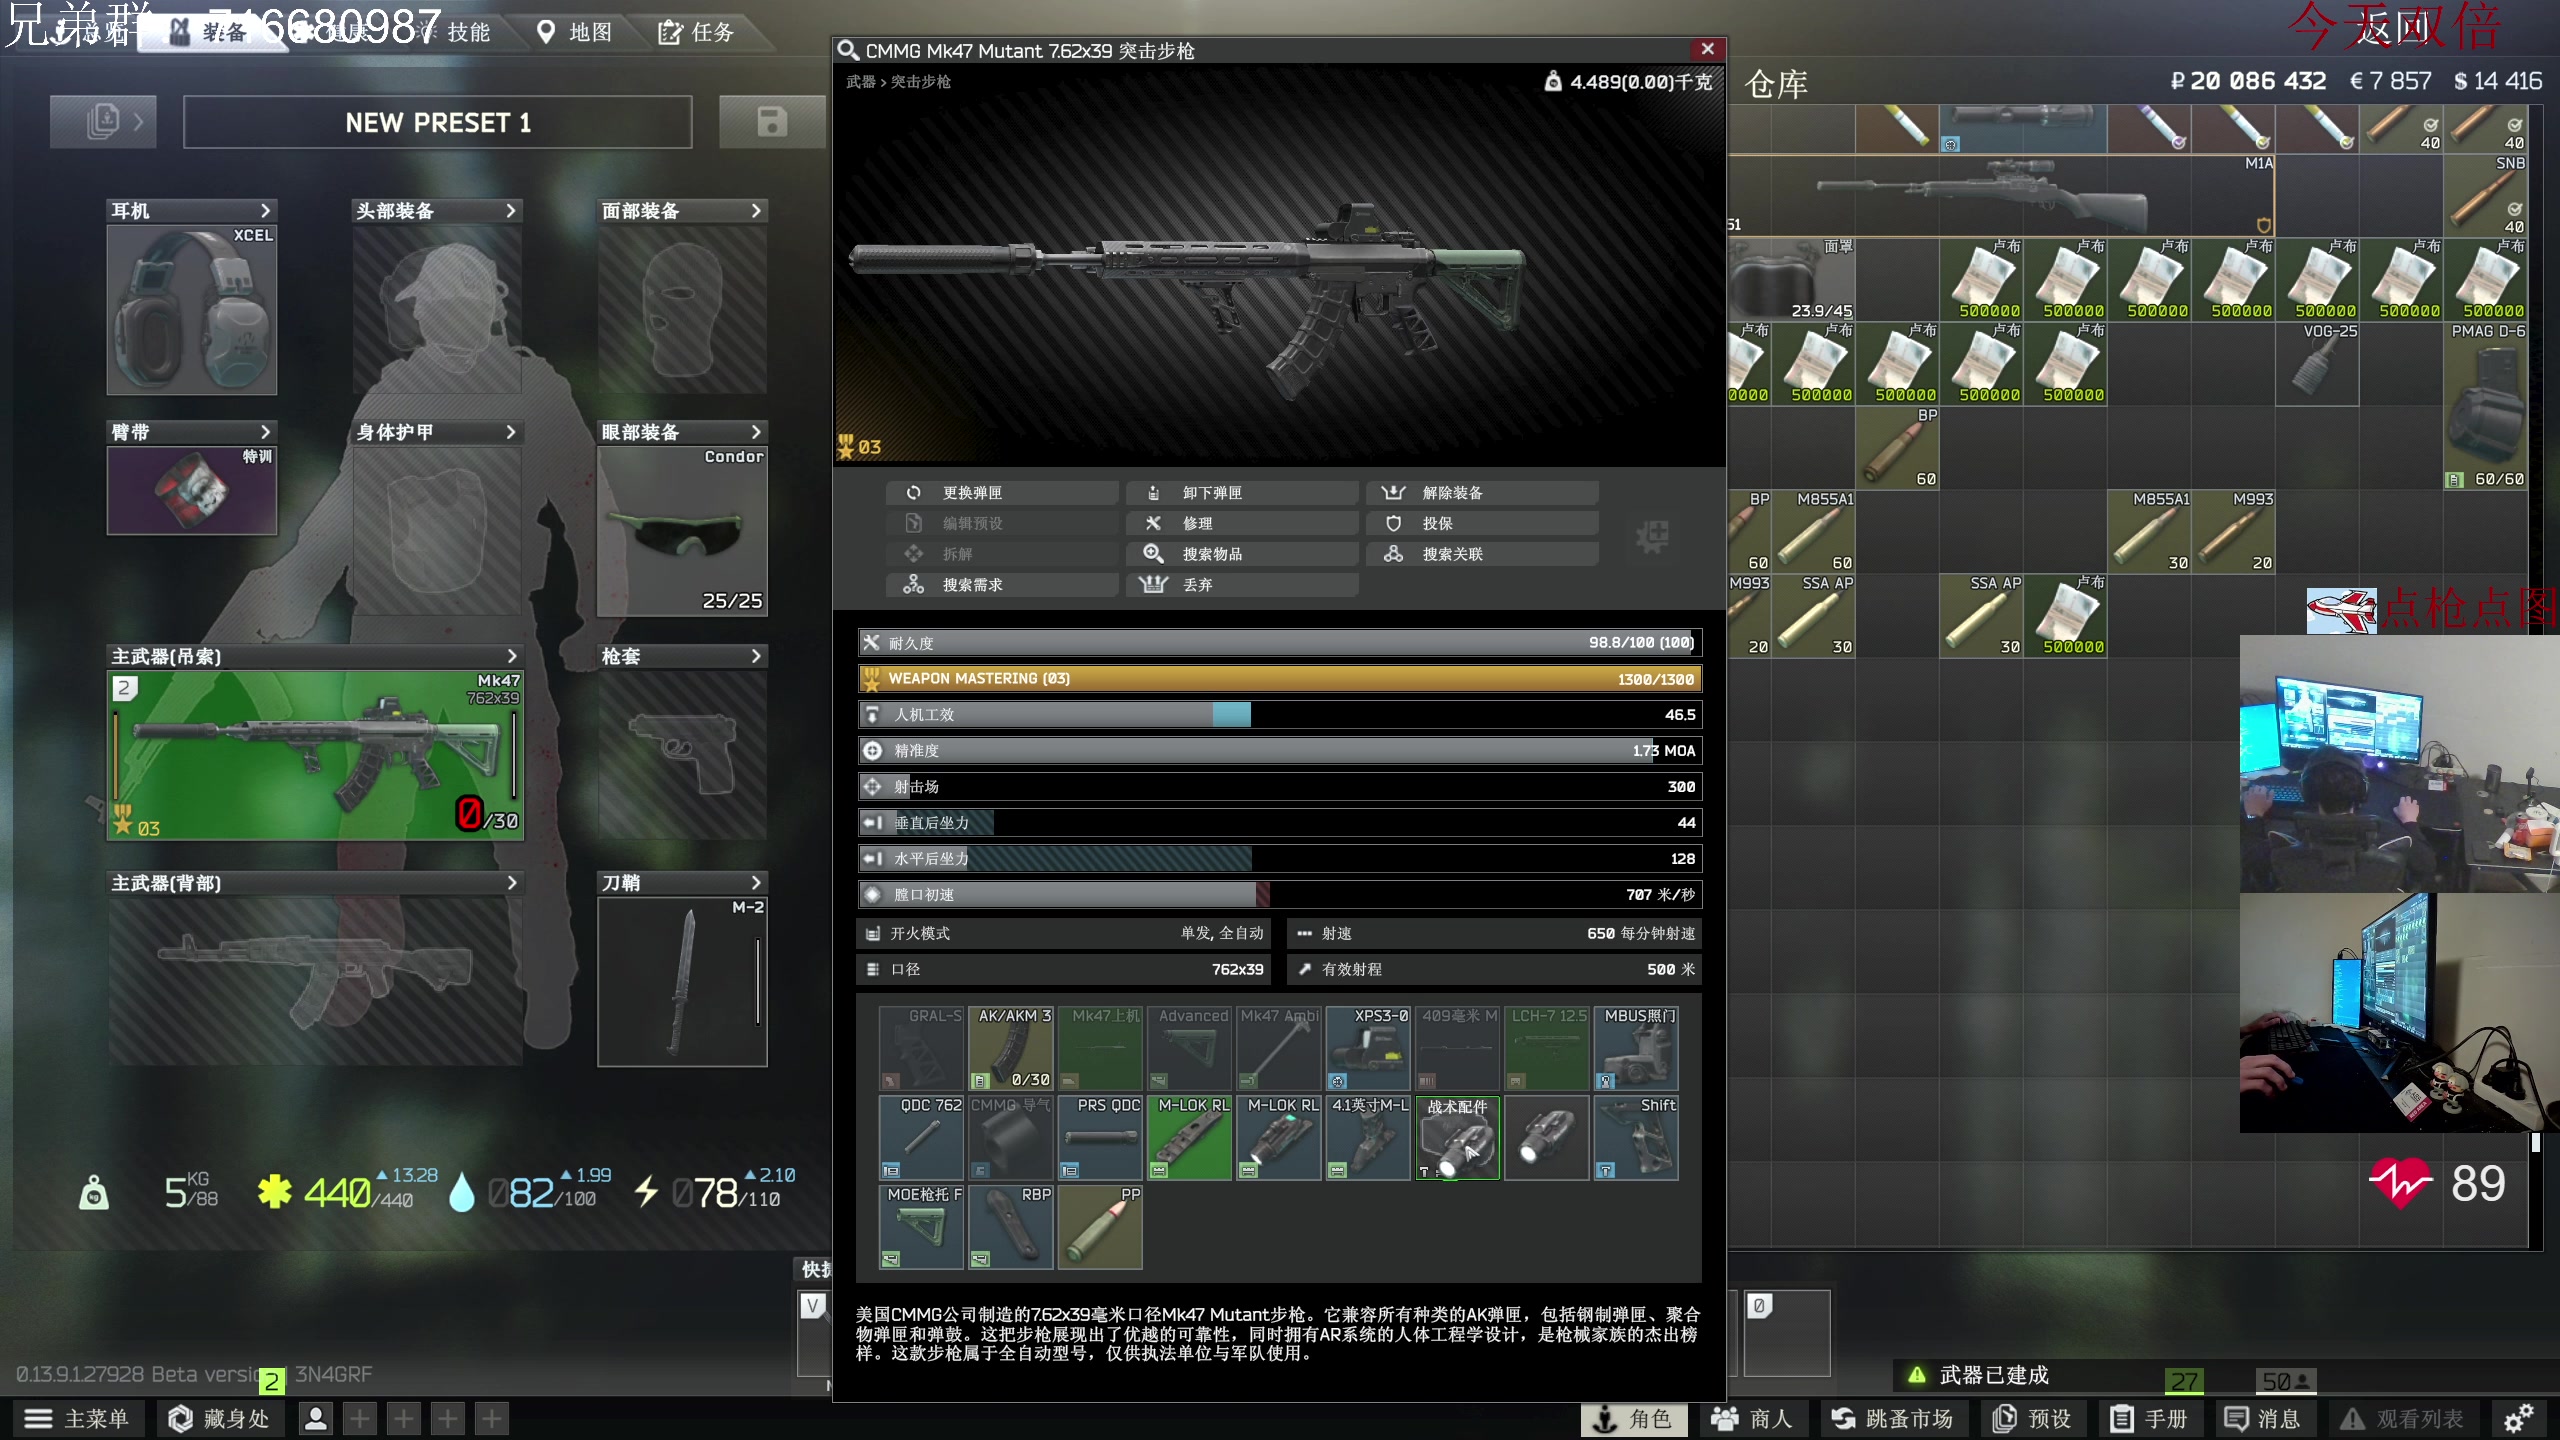
Task: Close the CMMG Mk47 Mutant inspect window
Action: click(x=1707, y=49)
